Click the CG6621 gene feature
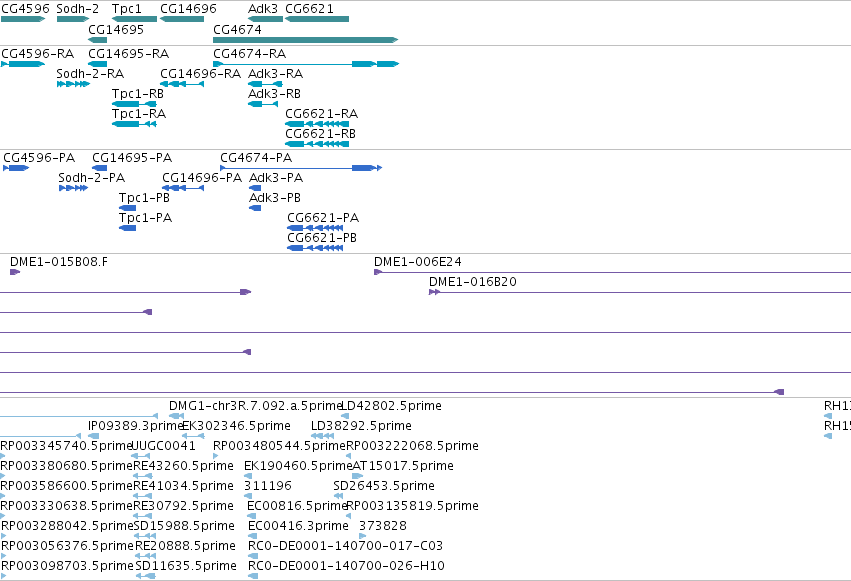Viewport: 851px width, 581px height. 317,19
